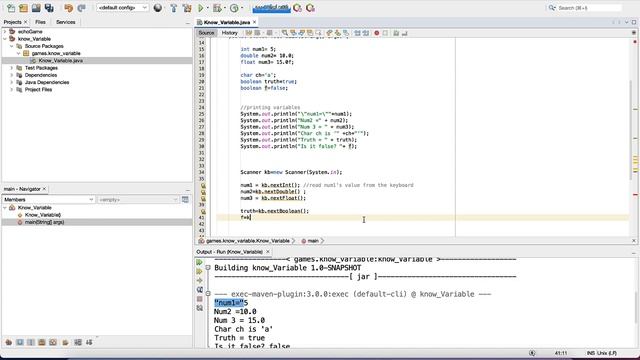Select the Know_Variable.java editor tab

tap(227, 22)
